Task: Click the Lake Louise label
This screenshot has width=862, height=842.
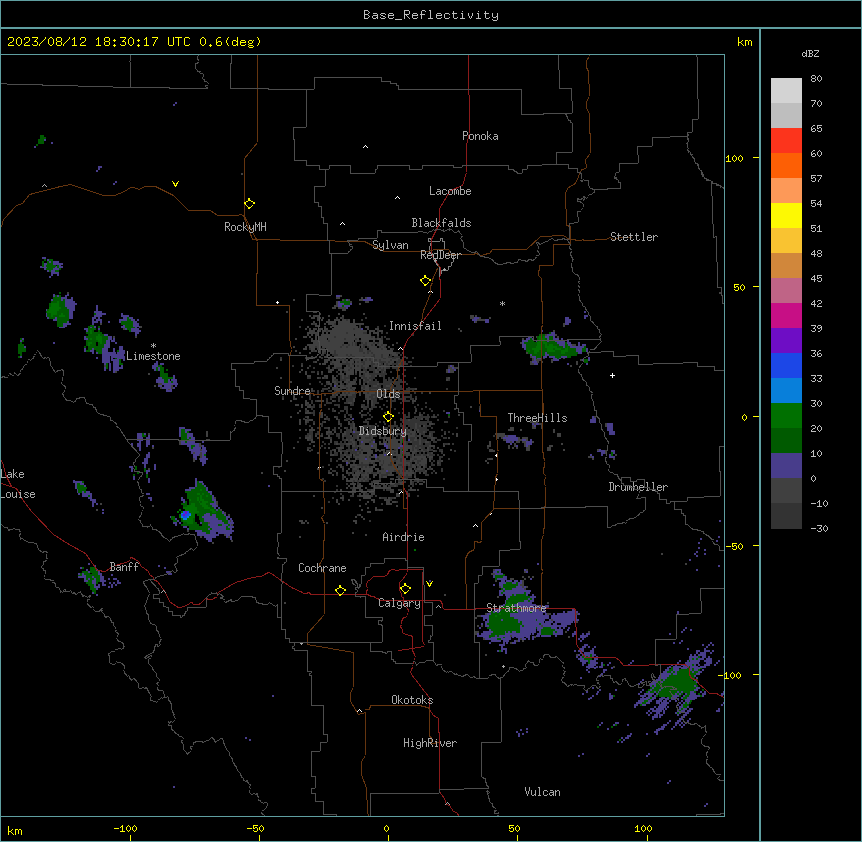Action: 18,484
